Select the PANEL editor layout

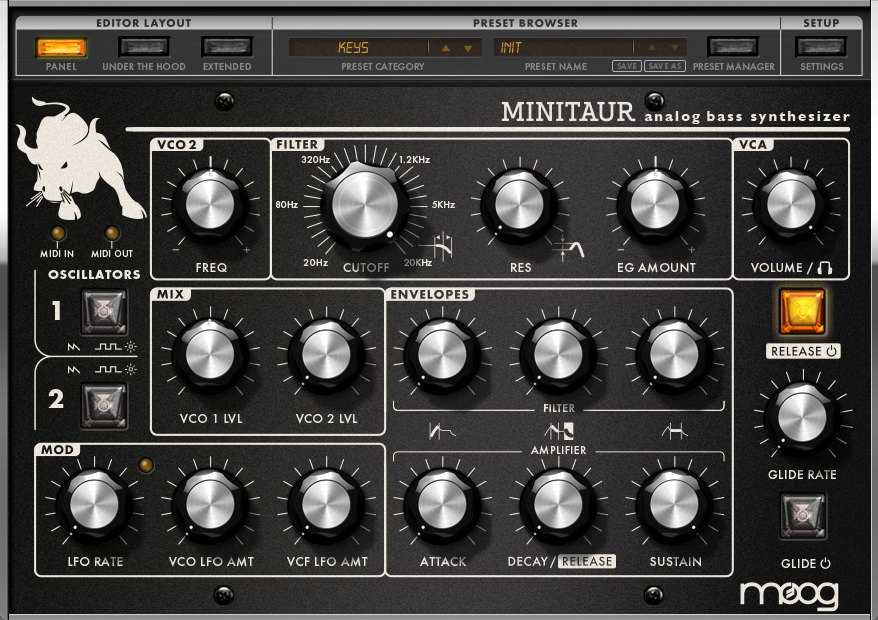(x=61, y=47)
